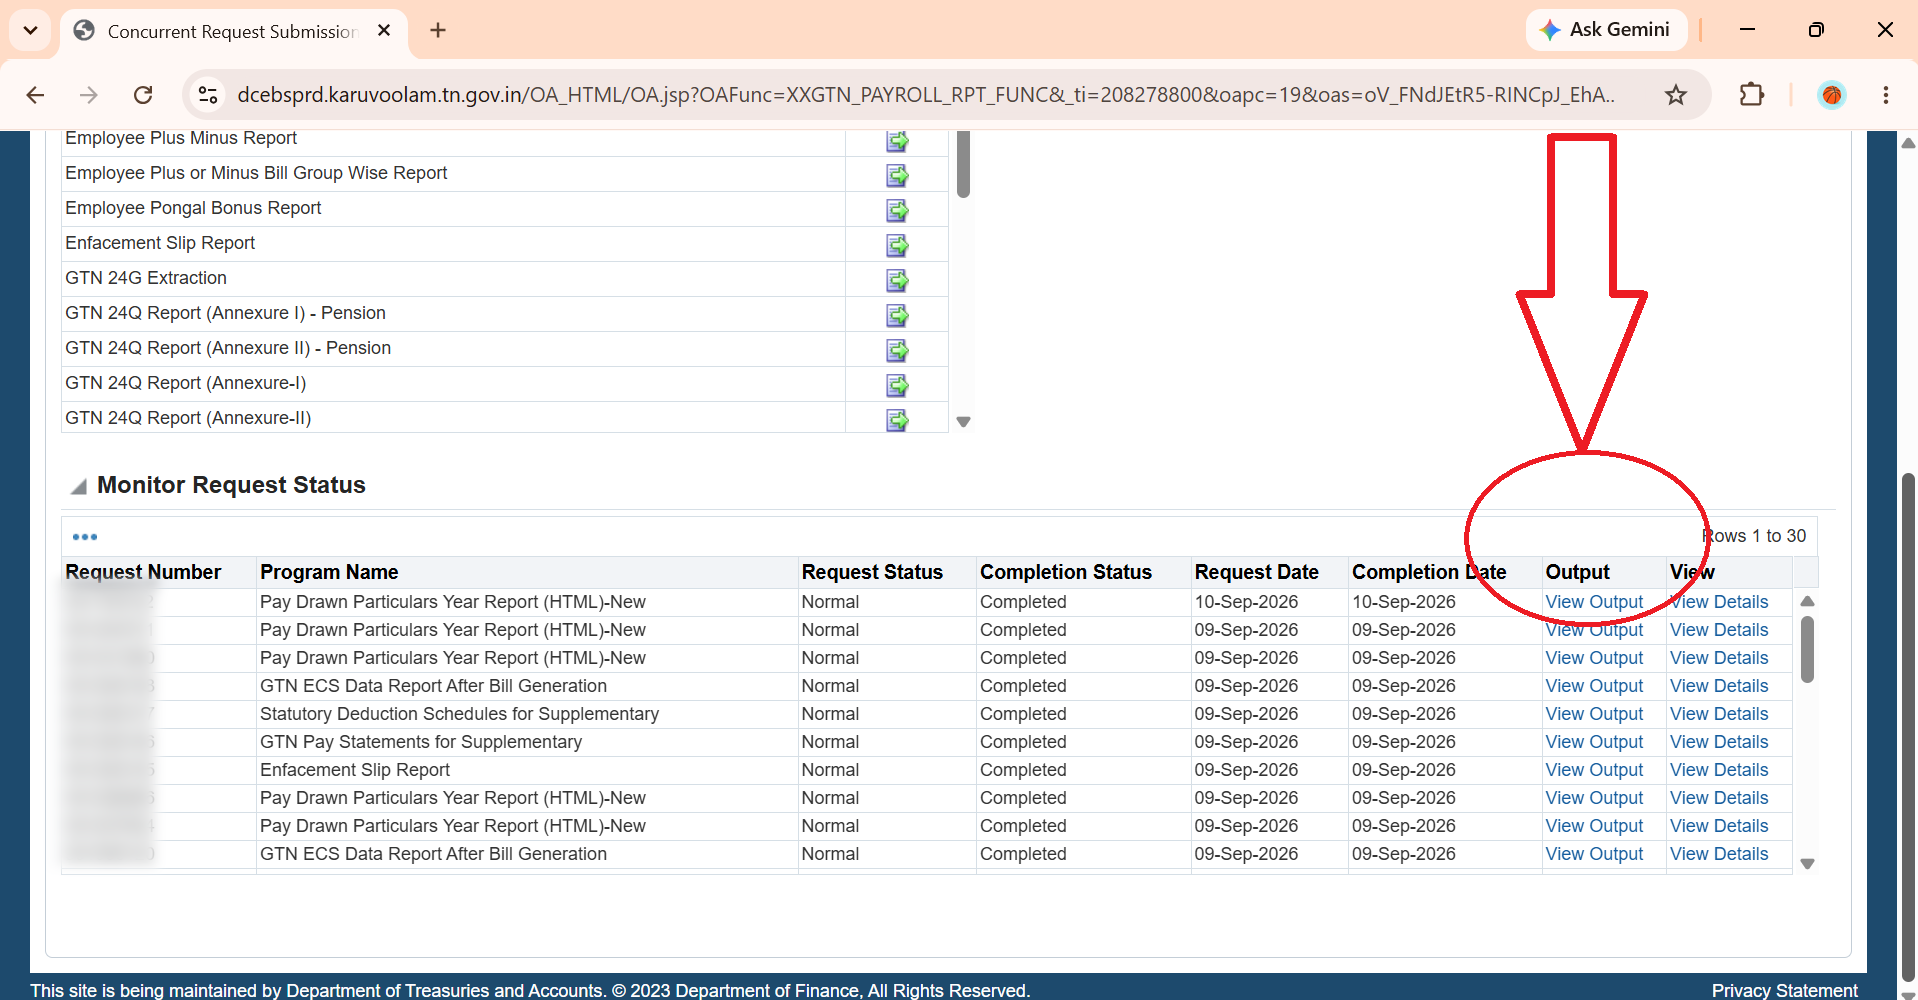Sort by Request Date column header

[x=1256, y=572]
